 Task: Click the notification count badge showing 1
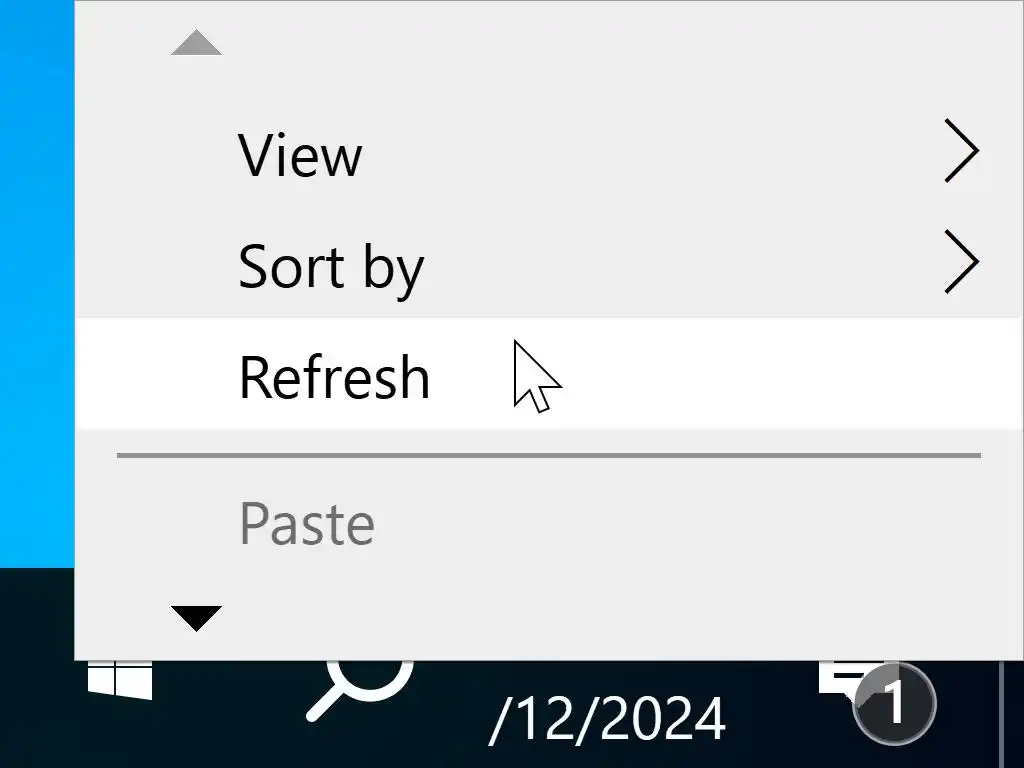coord(894,704)
